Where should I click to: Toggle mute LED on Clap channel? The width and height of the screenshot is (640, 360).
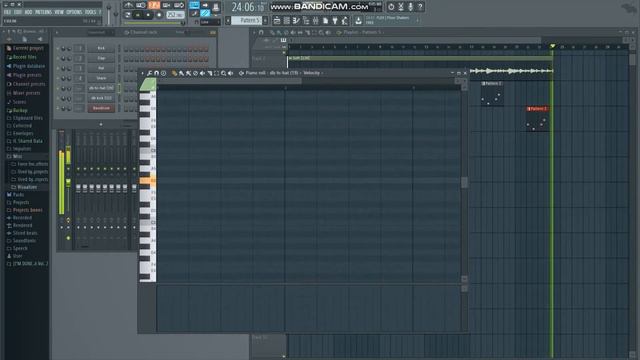58,58
